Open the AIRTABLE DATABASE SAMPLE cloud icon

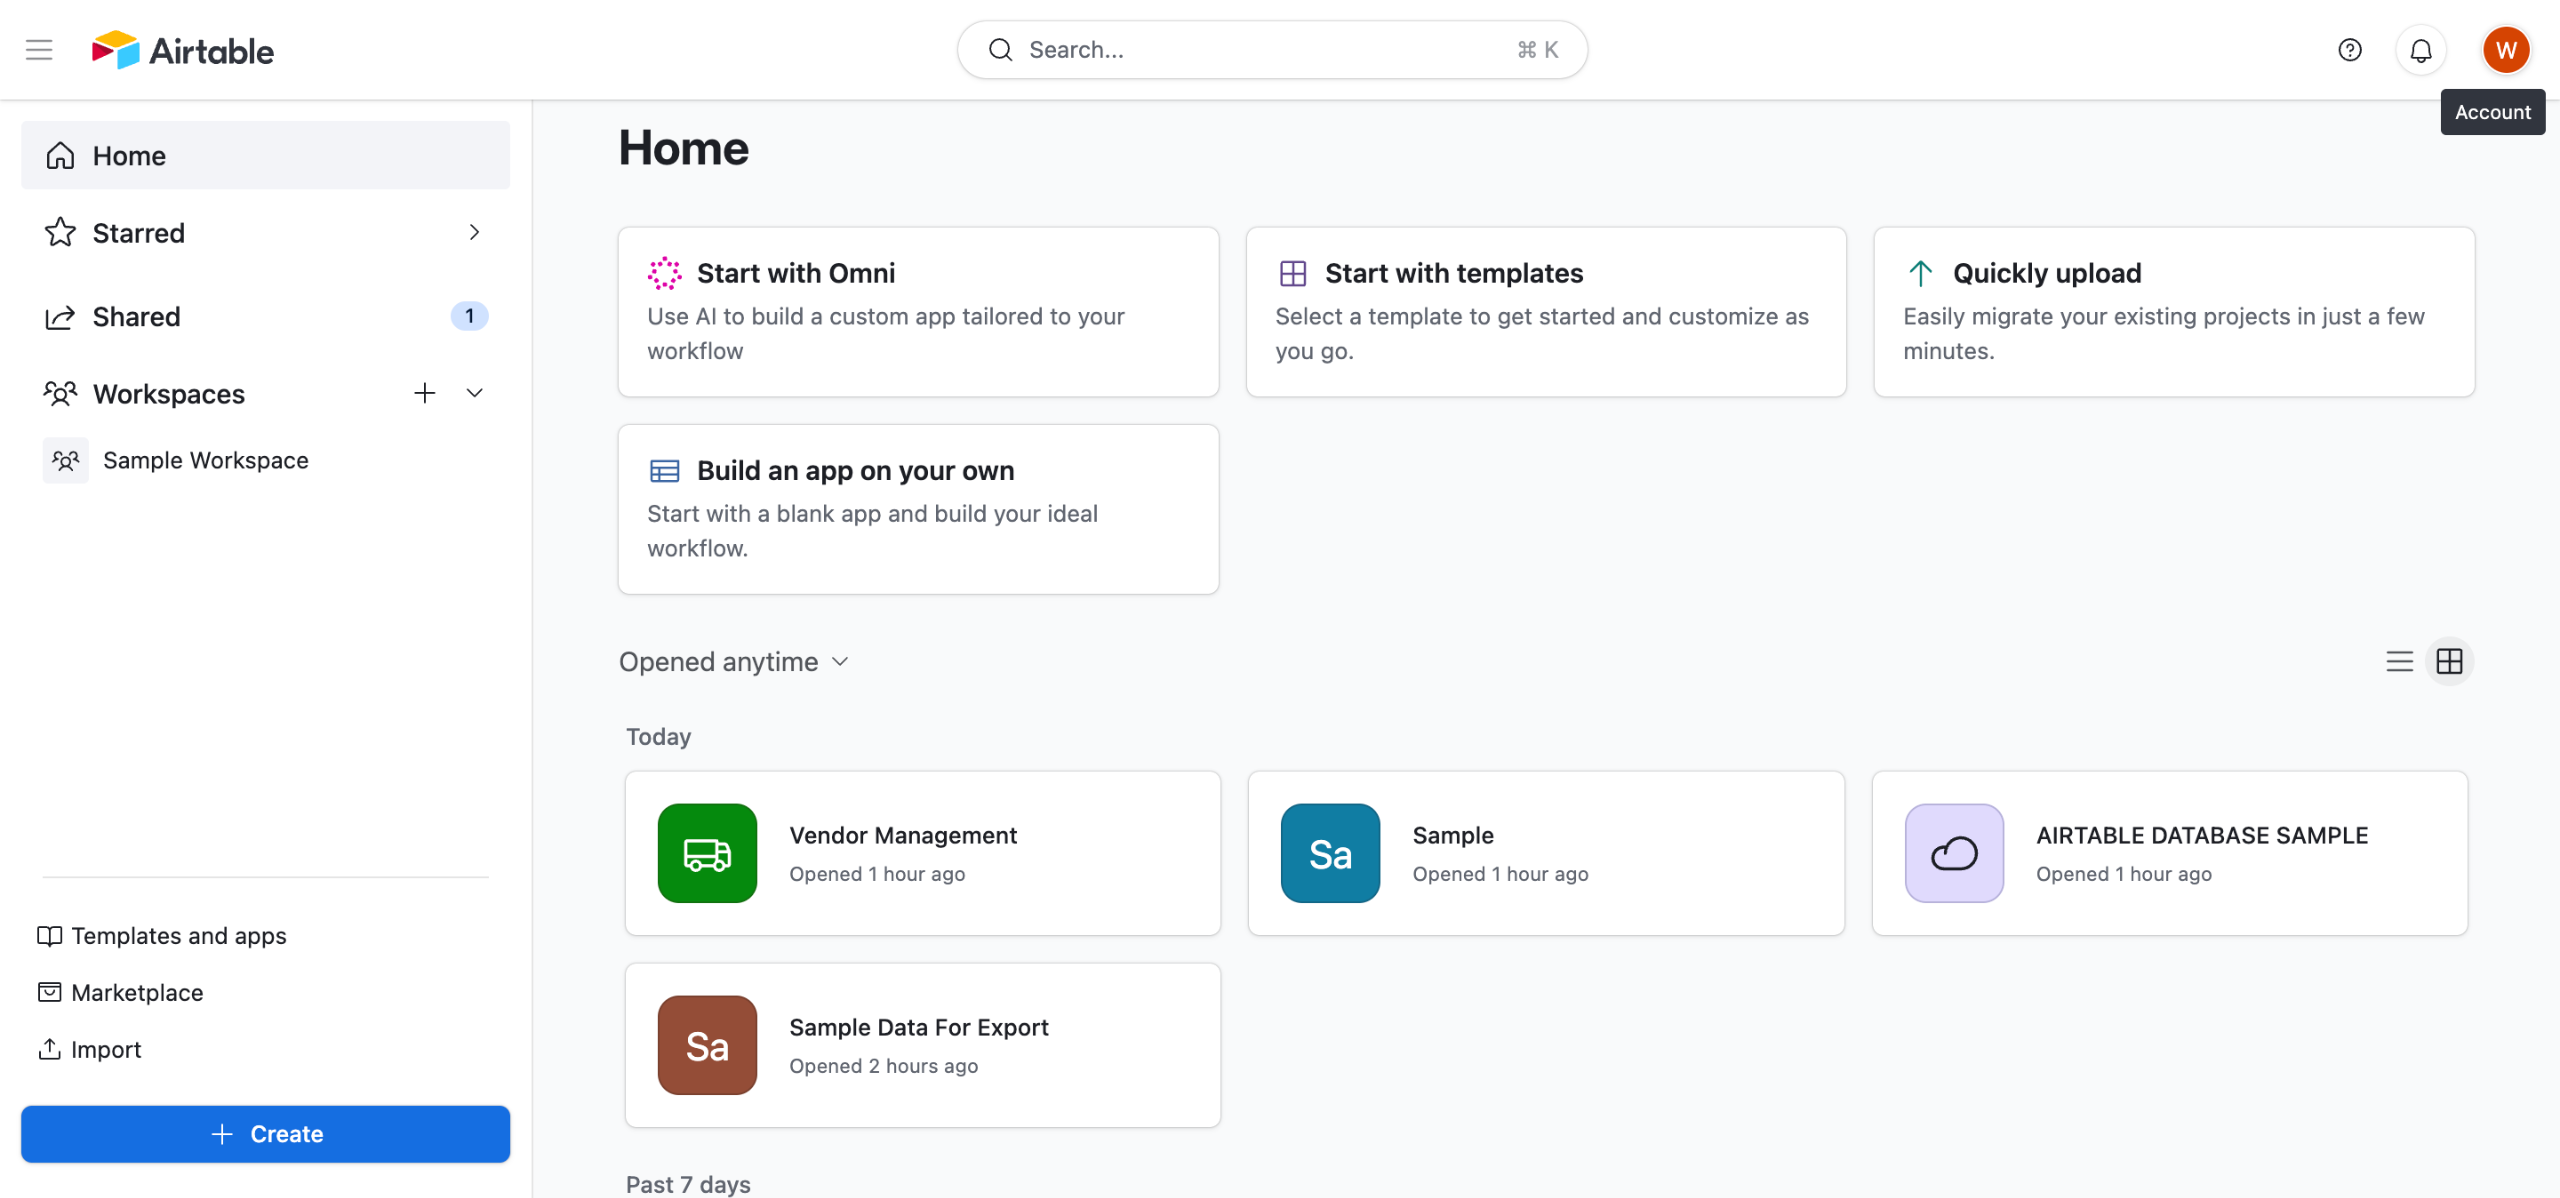pyautogui.click(x=1954, y=853)
